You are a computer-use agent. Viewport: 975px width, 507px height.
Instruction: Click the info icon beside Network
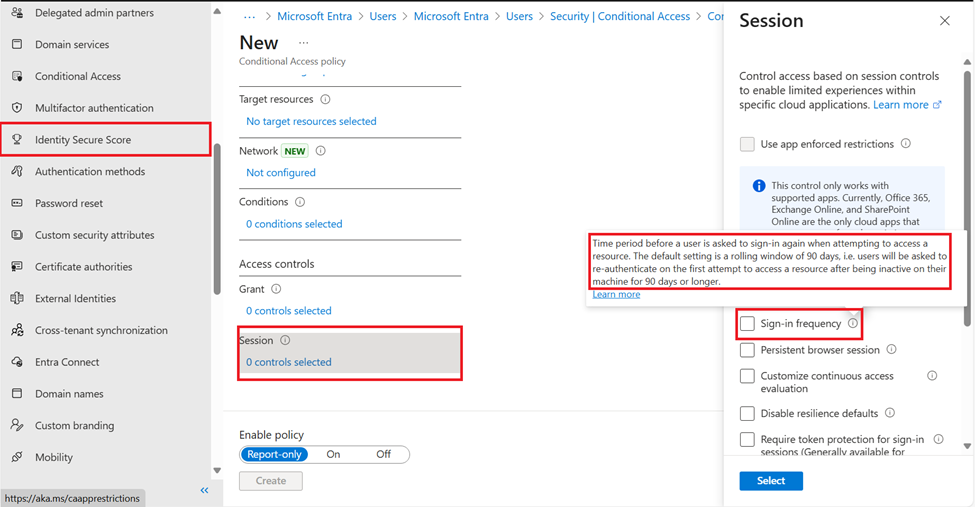321,151
